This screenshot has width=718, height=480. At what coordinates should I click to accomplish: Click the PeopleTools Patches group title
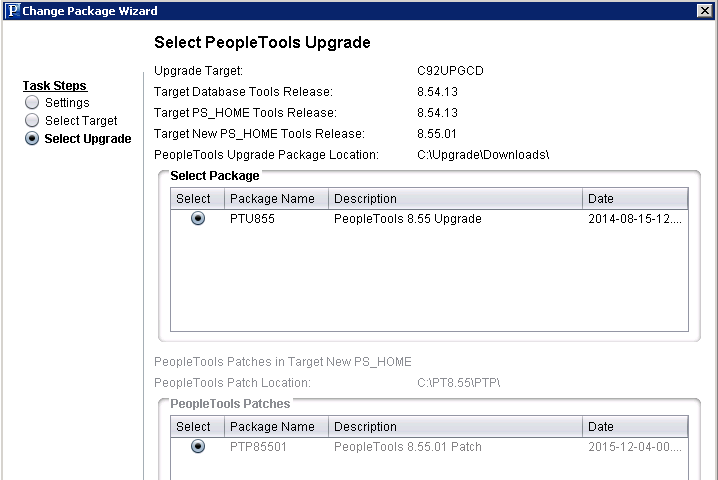[x=230, y=404]
